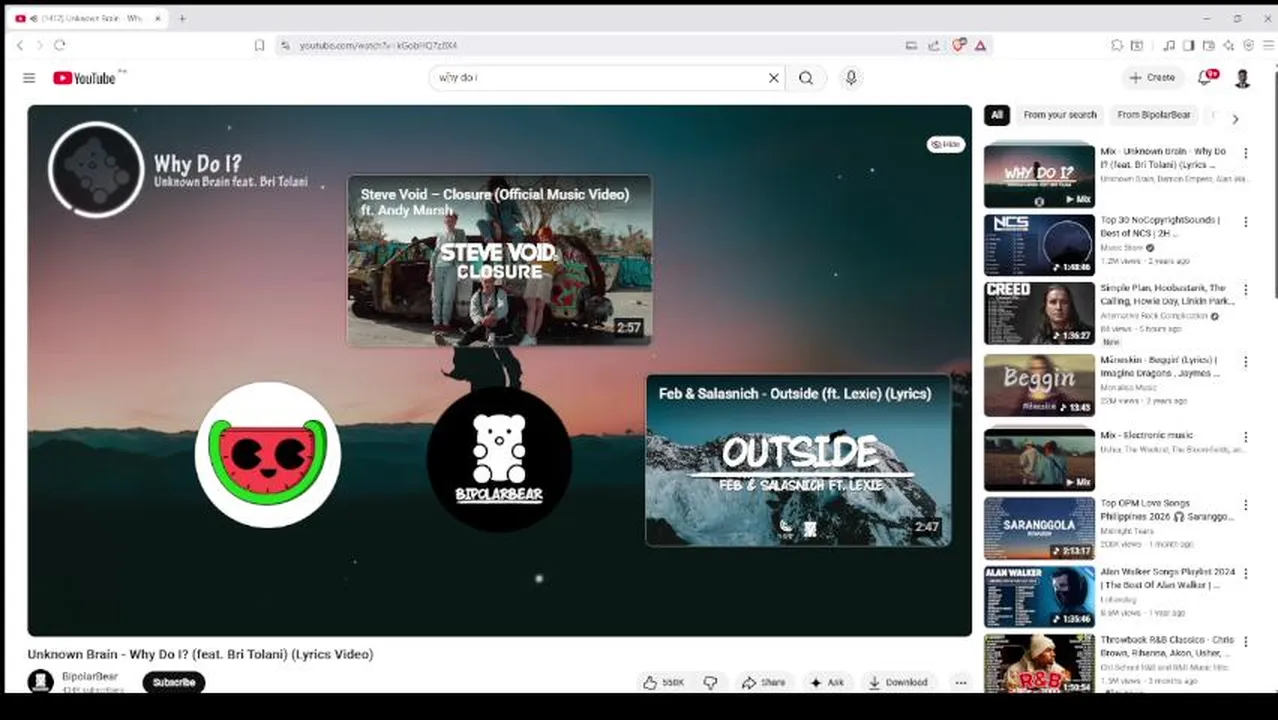
Task: Select the From BipolarBear chip
Action: click(1153, 115)
